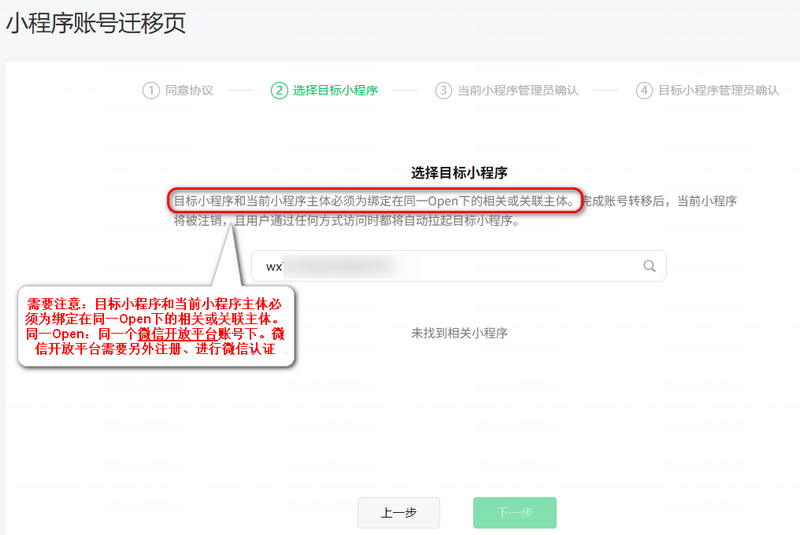Click the red-outlined sentence about 同一Open

pos(374,201)
